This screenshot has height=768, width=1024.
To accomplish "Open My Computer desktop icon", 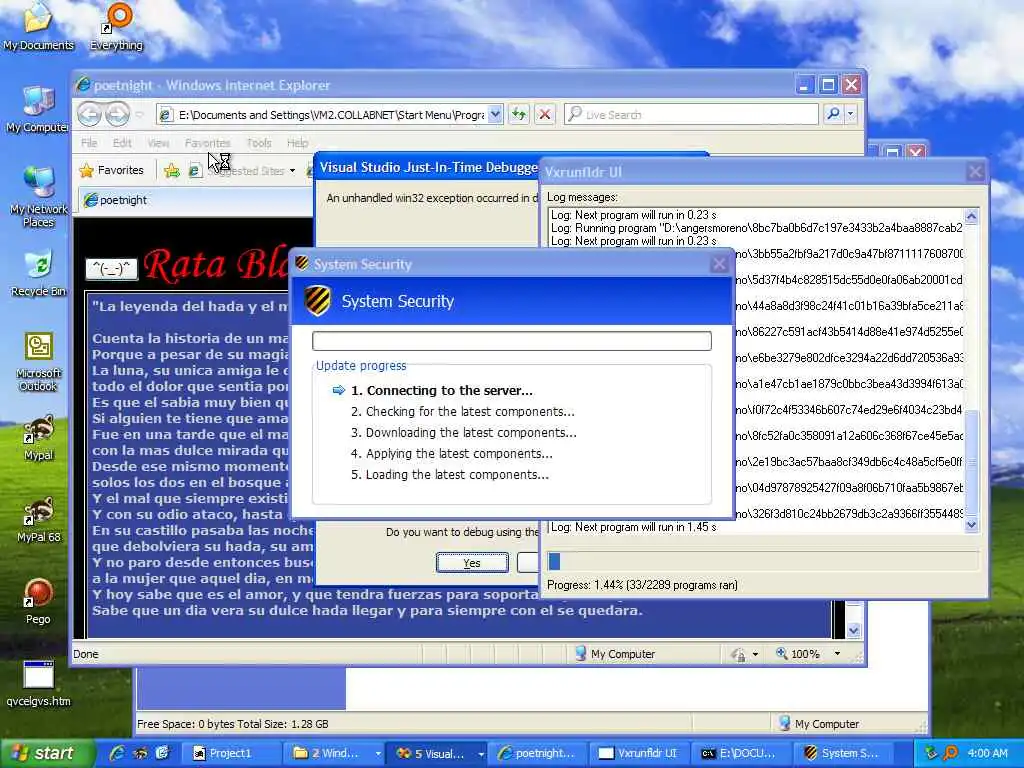I will [x=38, y=110].
